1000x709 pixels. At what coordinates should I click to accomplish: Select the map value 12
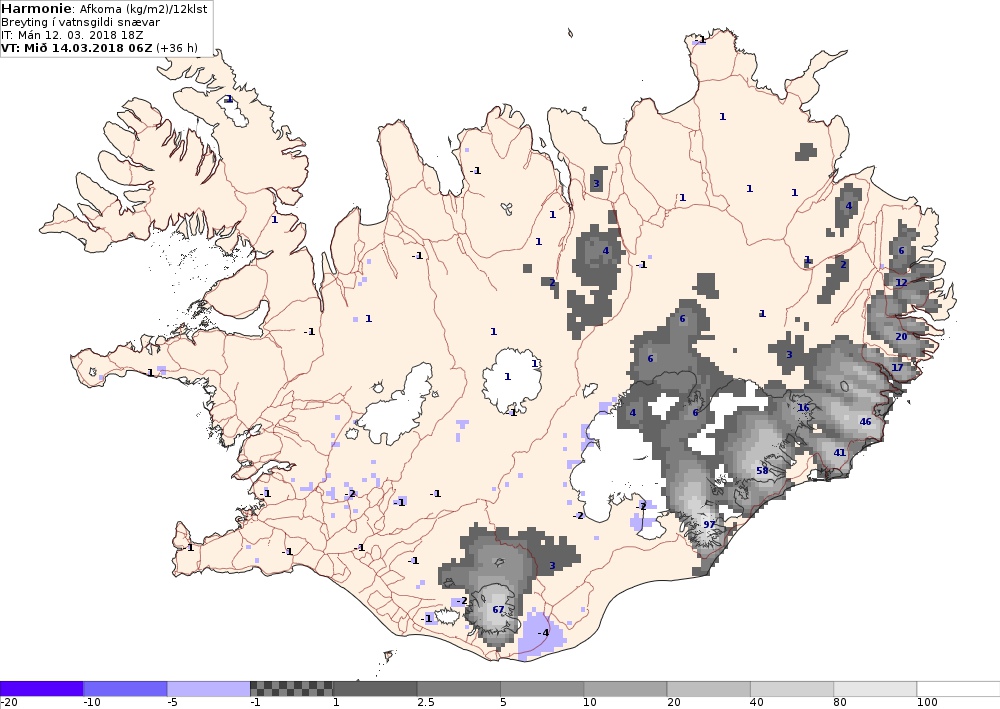(x=901, y=283)
